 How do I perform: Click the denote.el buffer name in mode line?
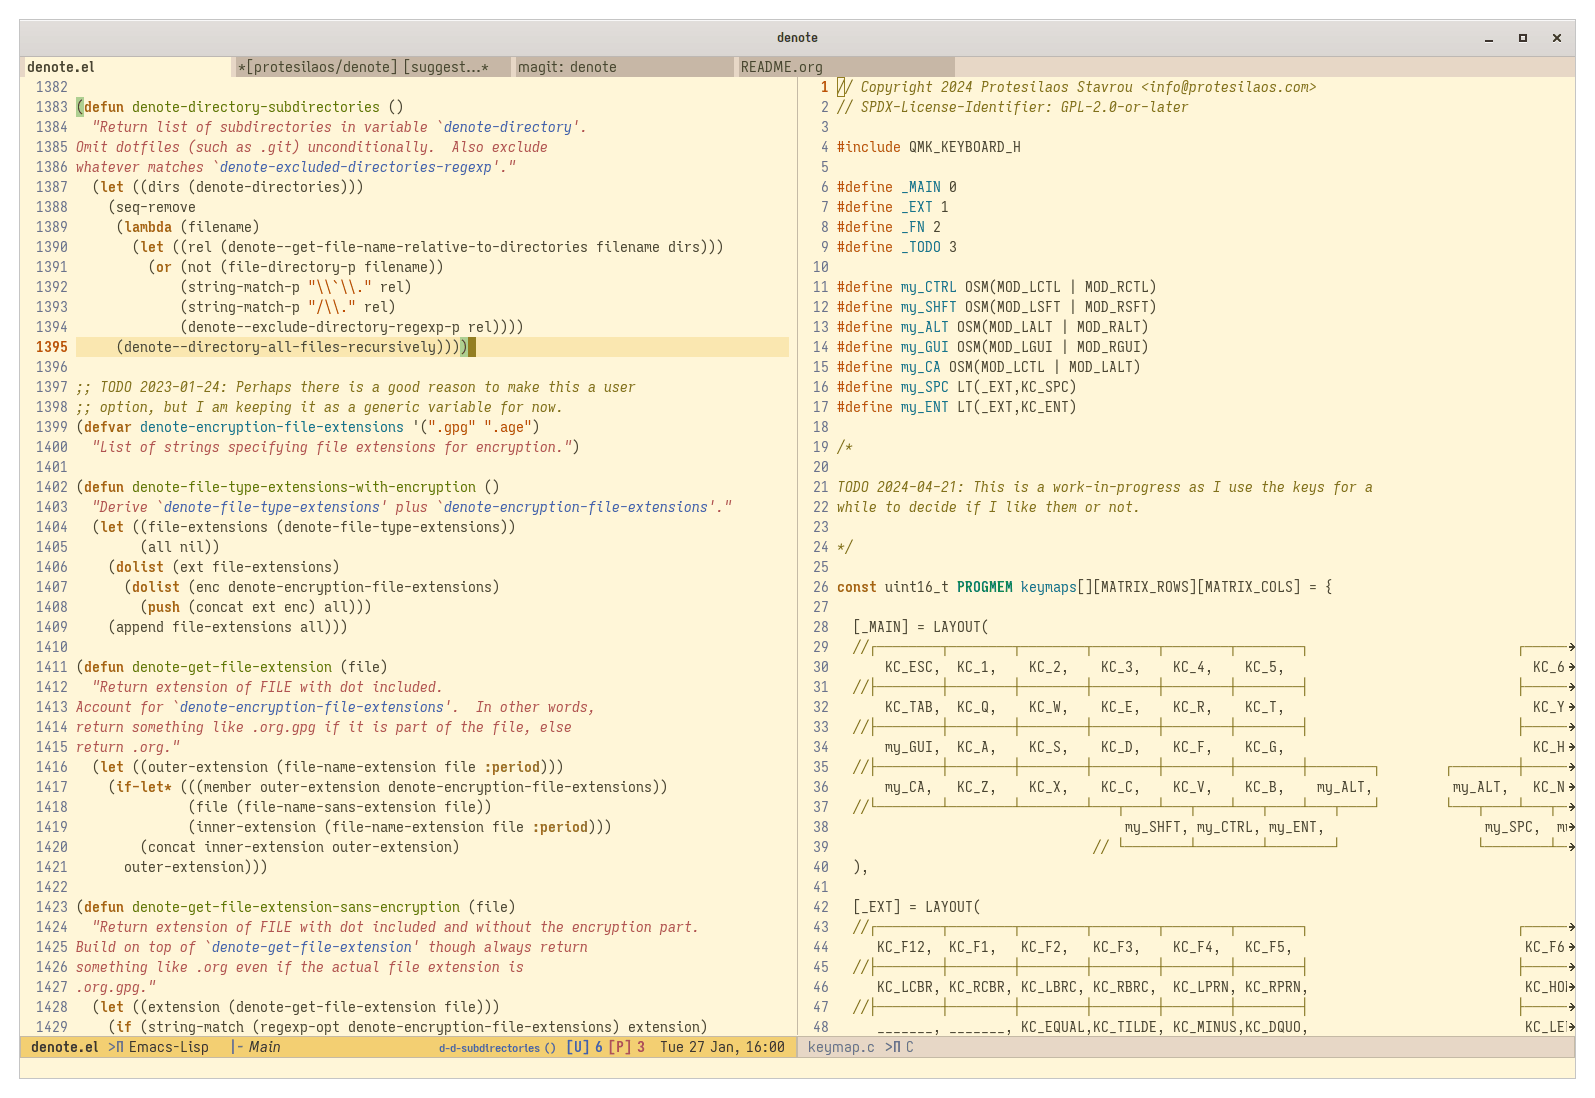(x=65, y=1047)
